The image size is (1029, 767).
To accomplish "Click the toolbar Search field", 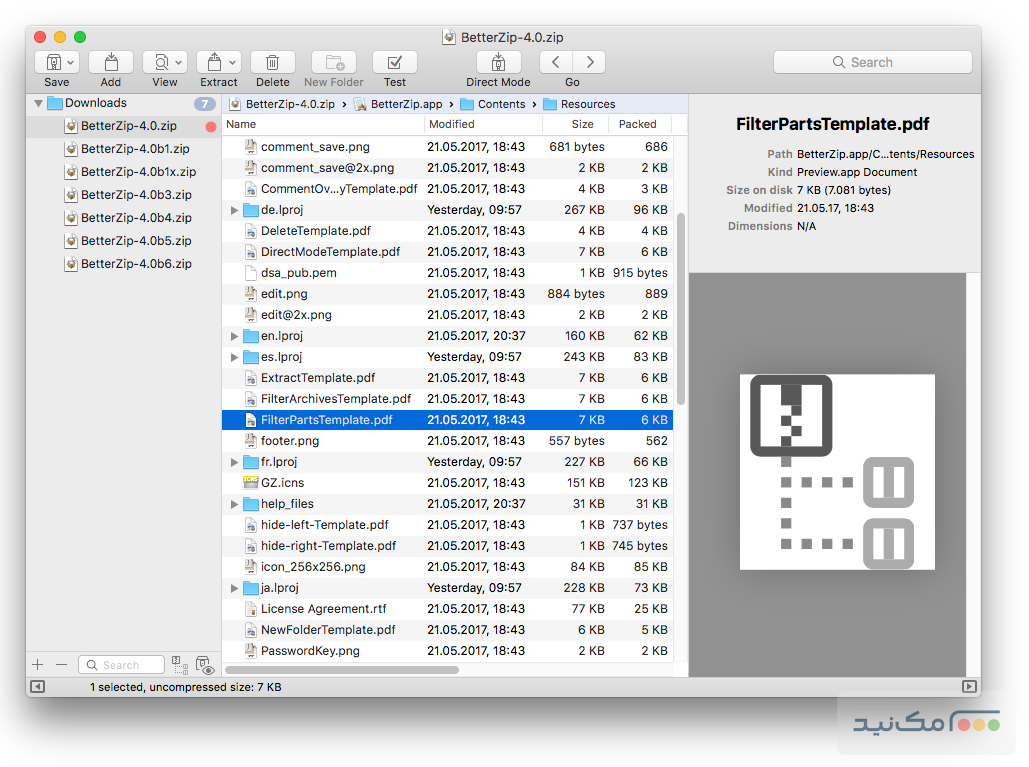I will click(x=872, y=62).
